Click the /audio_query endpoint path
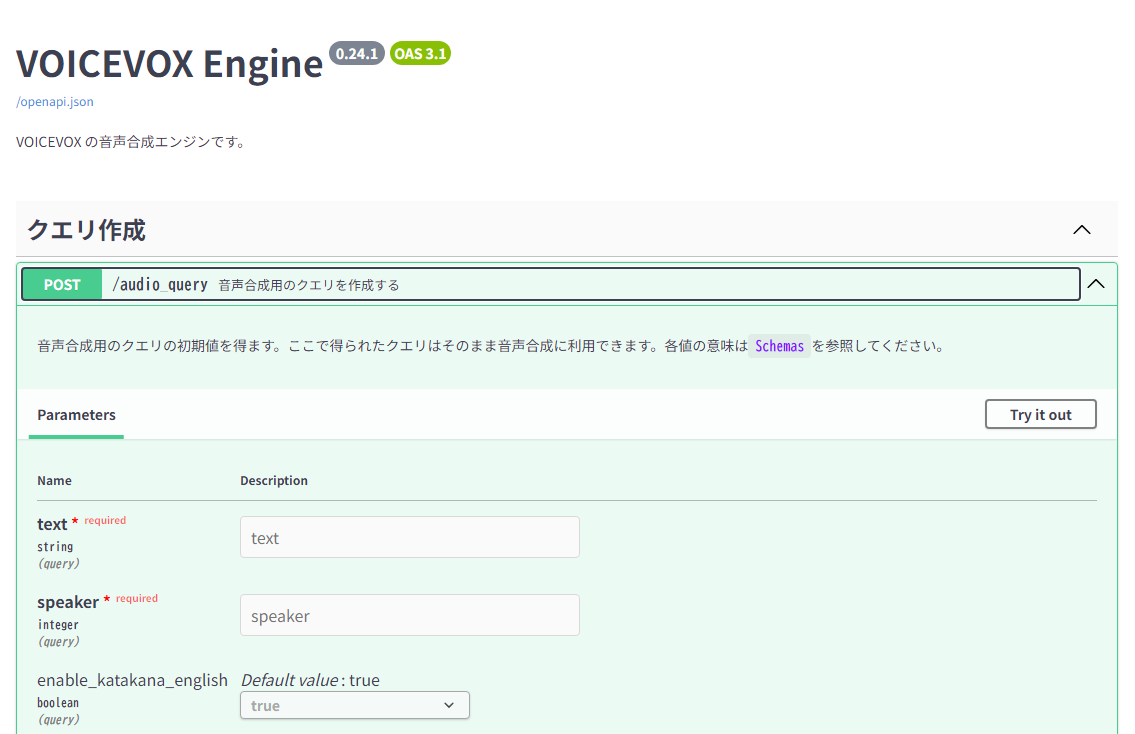Image resolution: width=1135 pixels, height=734 pixels. (160, 284)
